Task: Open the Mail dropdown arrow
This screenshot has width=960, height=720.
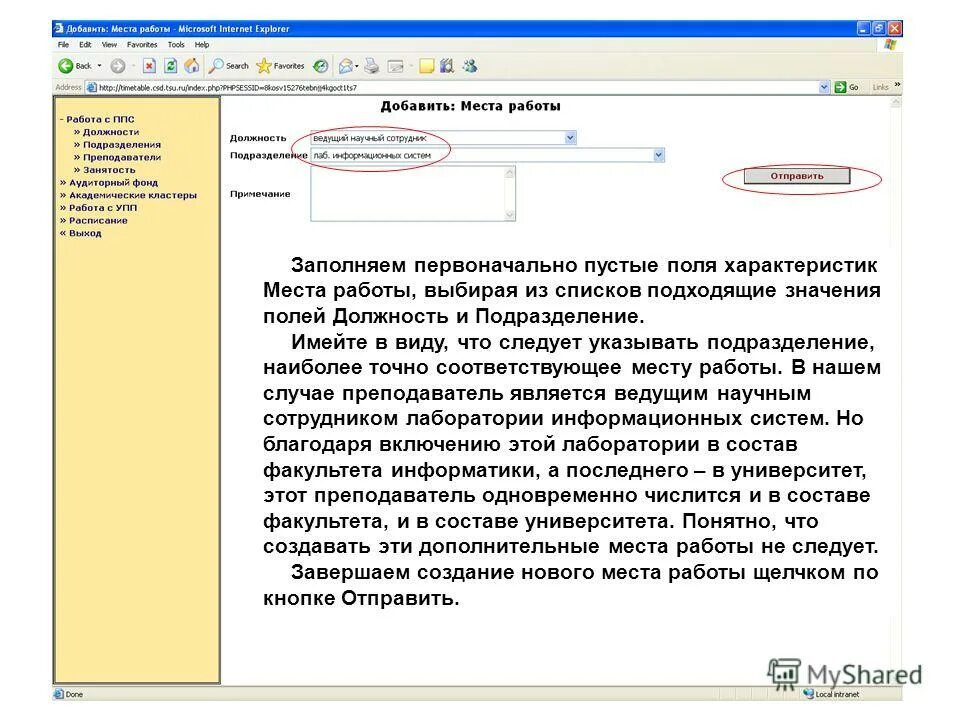Action: point(357,66)
